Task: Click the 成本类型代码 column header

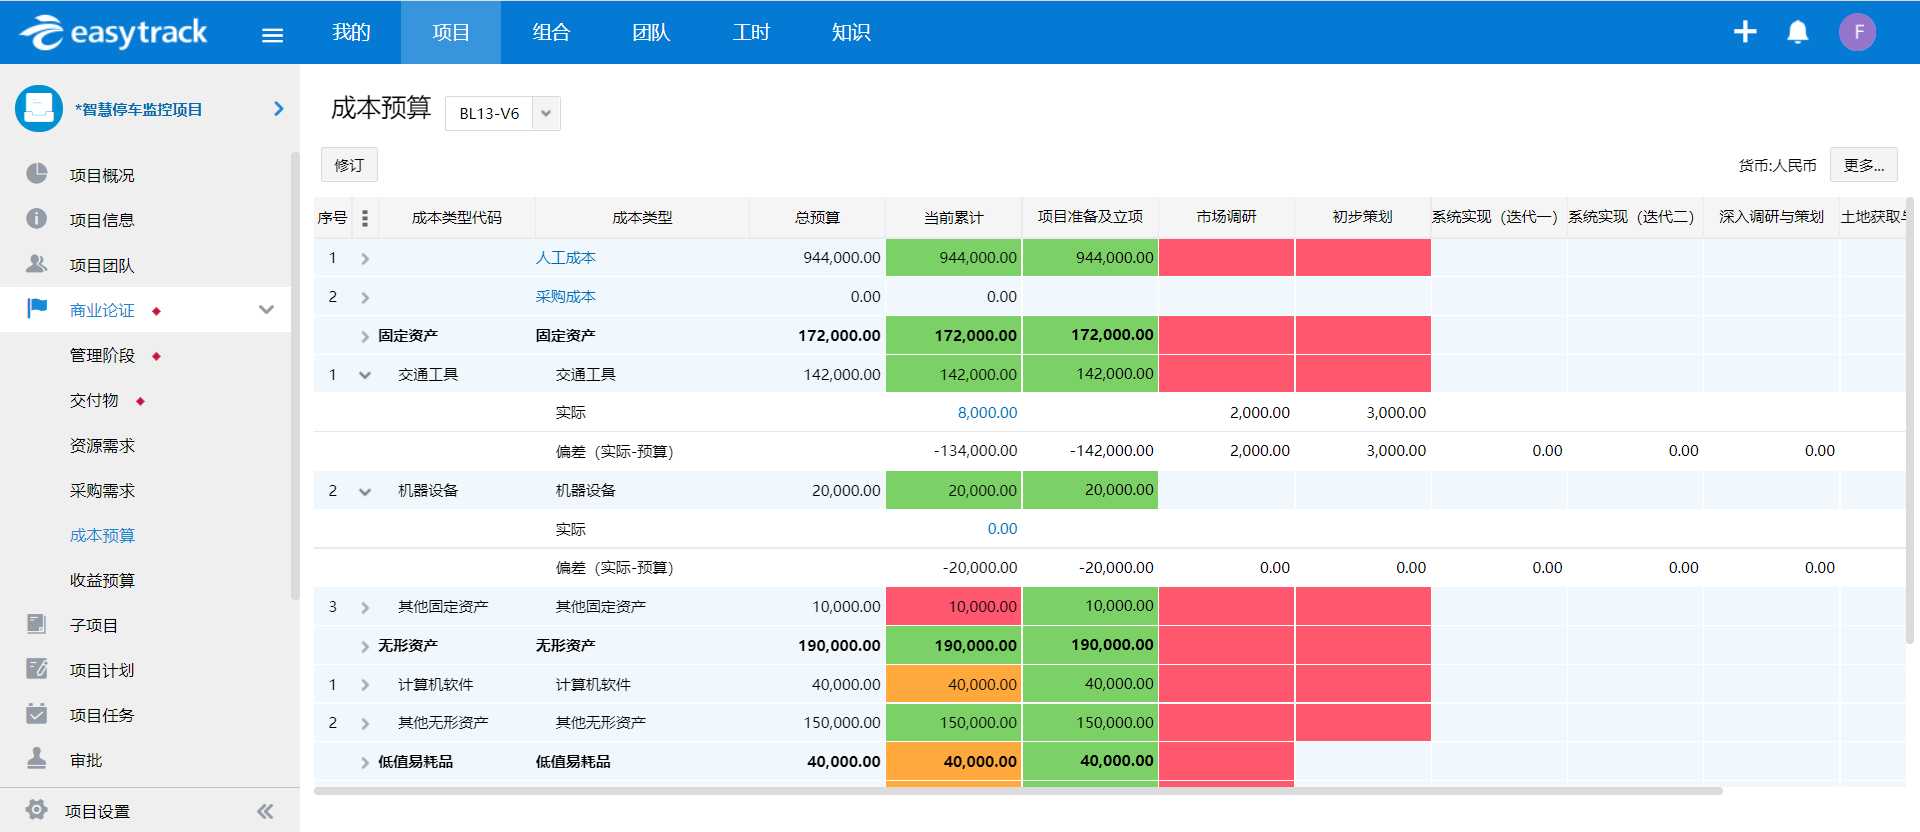Action: point(457,218)
